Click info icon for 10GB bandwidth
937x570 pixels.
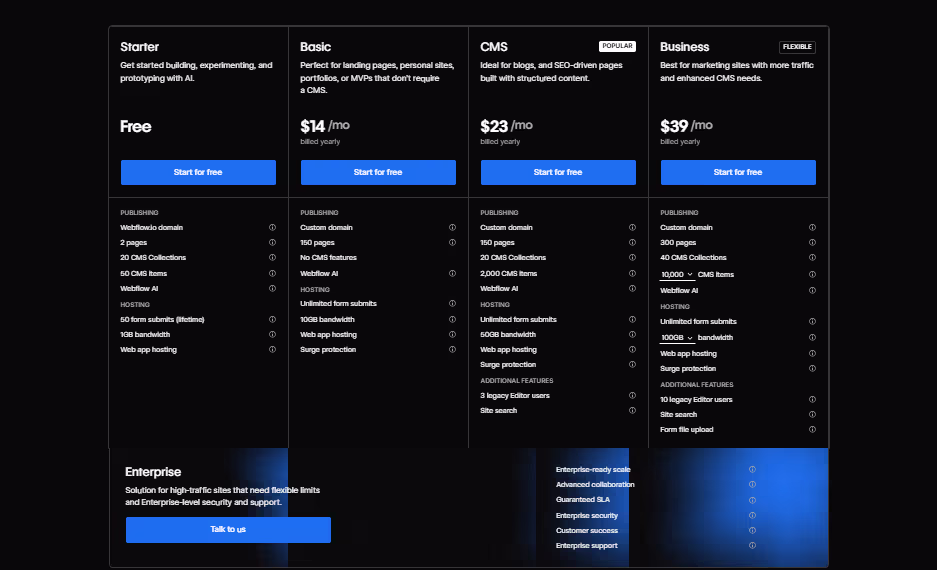(452, 319)
